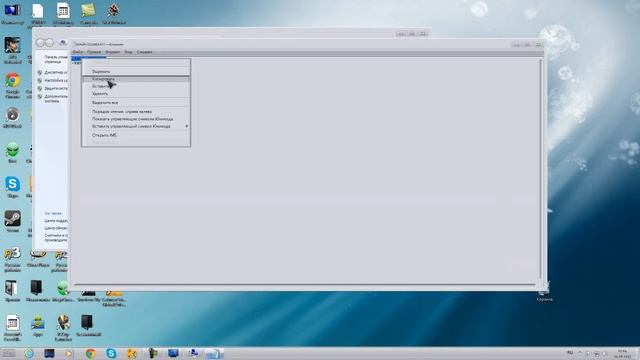Open the Файл menu in Notepad

coord(78,52)
